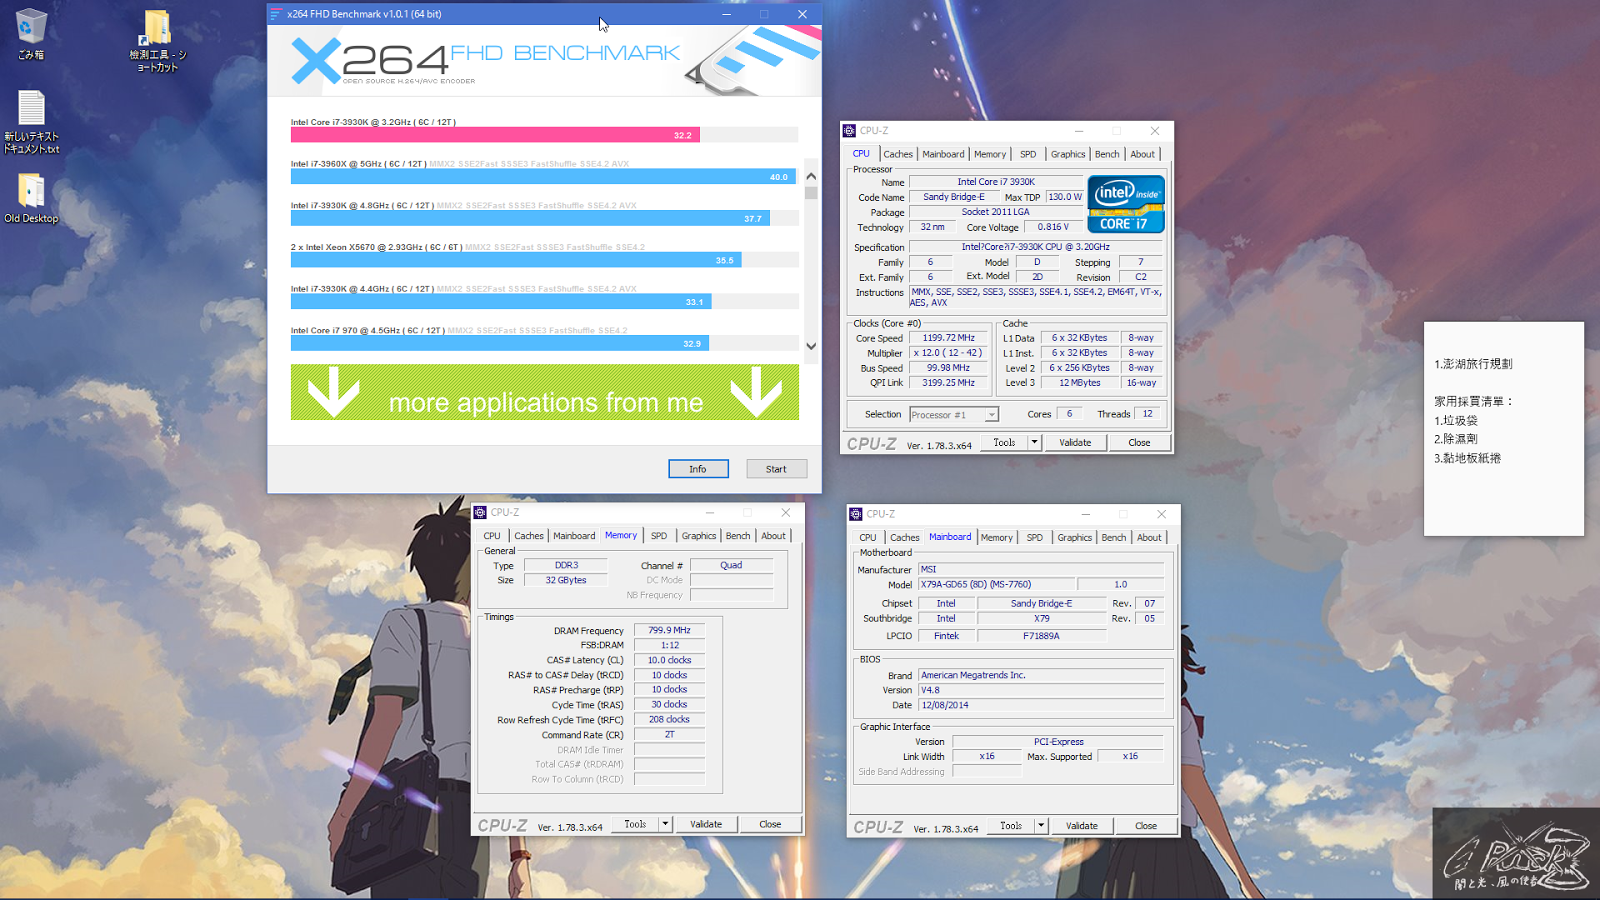Click the app icon in the Mainboard CPU-Z window title bar

tap(856, 514)
